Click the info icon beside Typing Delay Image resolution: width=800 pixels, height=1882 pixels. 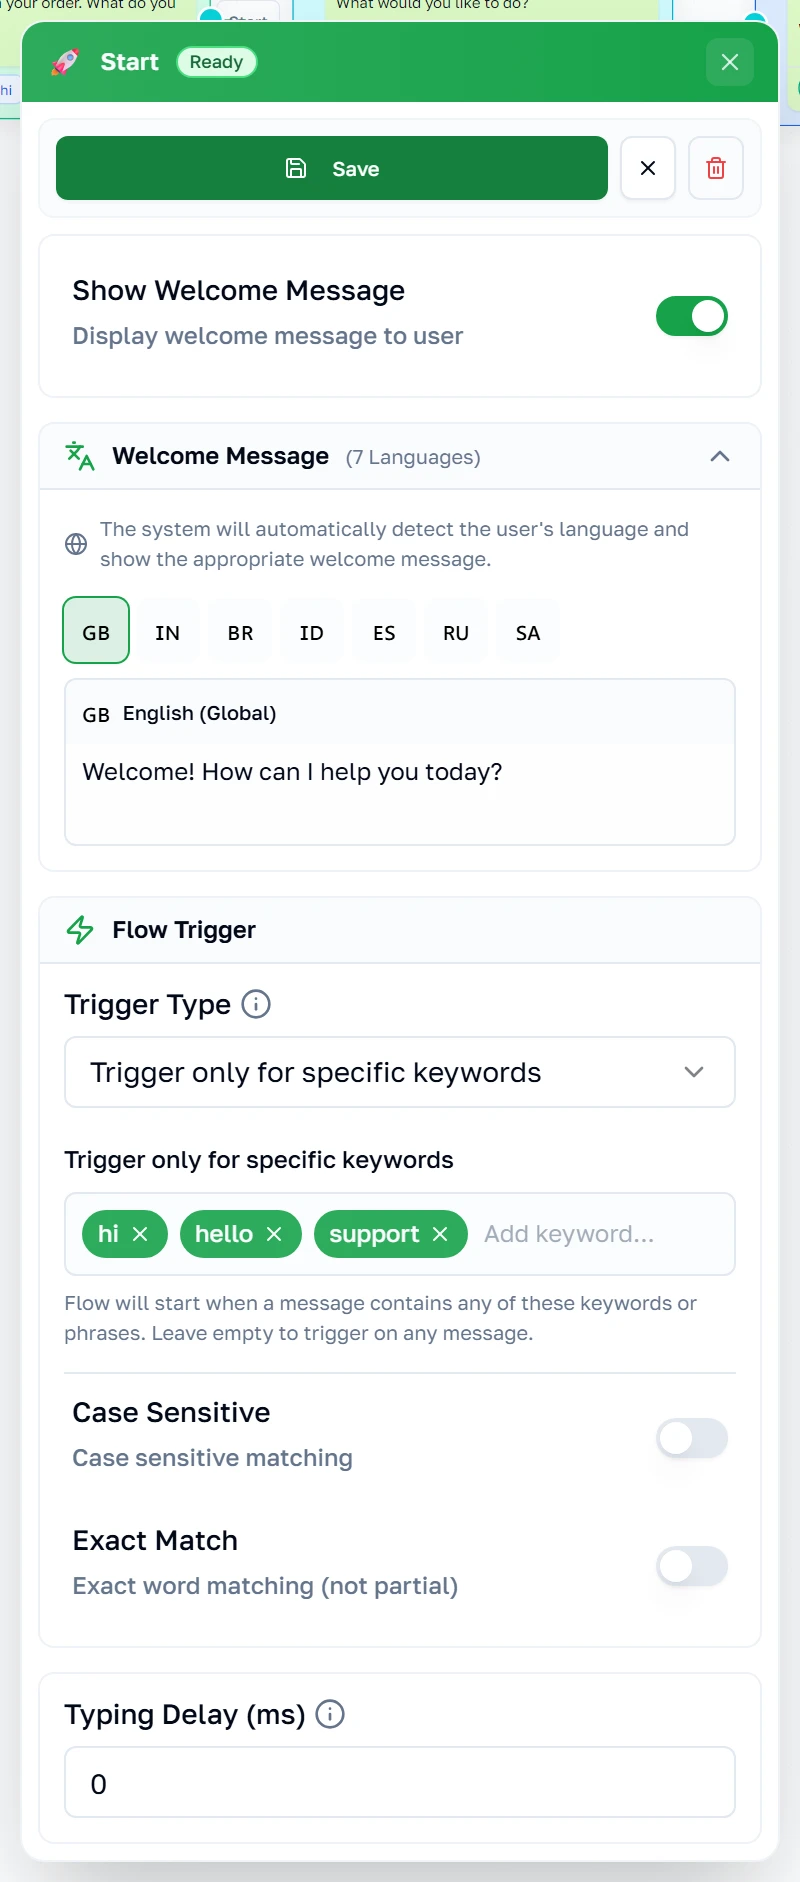click(x=330, y=1714)
